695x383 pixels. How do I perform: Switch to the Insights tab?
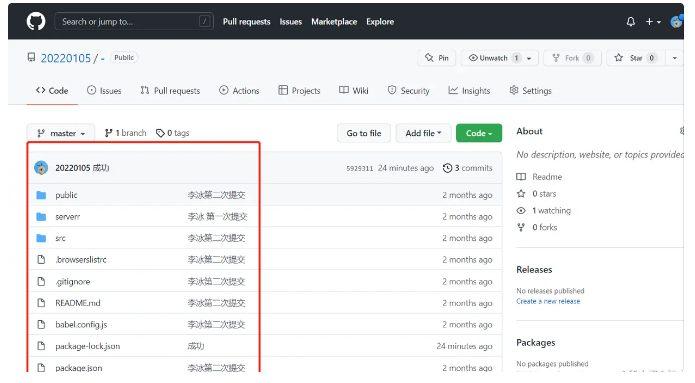click(469, 90)
